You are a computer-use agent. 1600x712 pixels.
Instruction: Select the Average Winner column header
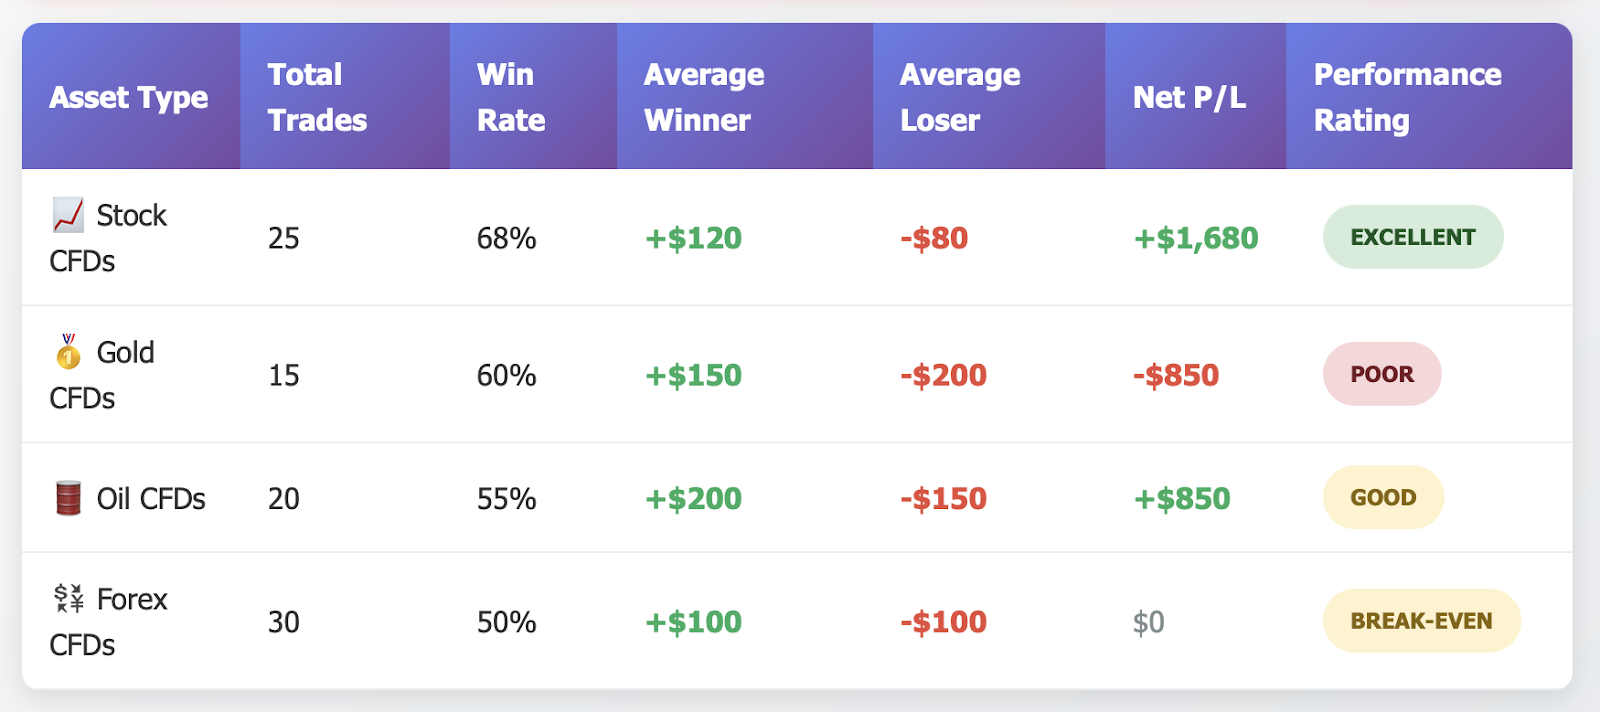[704, 97]
